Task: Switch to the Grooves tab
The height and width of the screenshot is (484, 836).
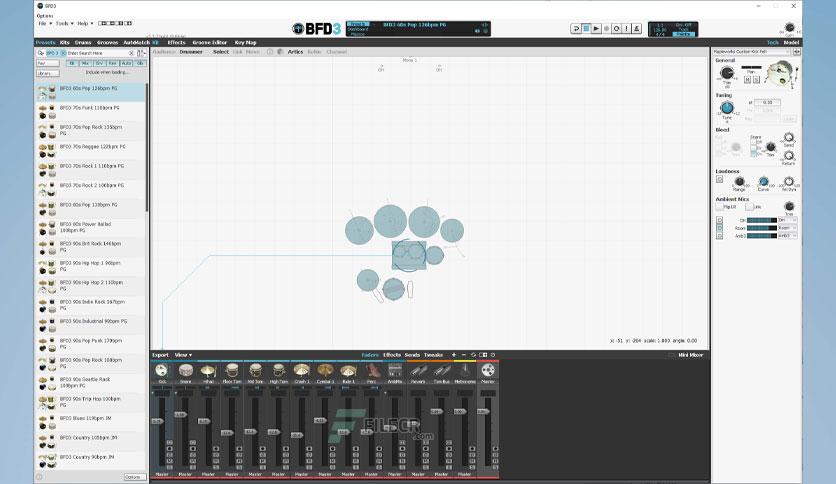Action: coord(107,43)
